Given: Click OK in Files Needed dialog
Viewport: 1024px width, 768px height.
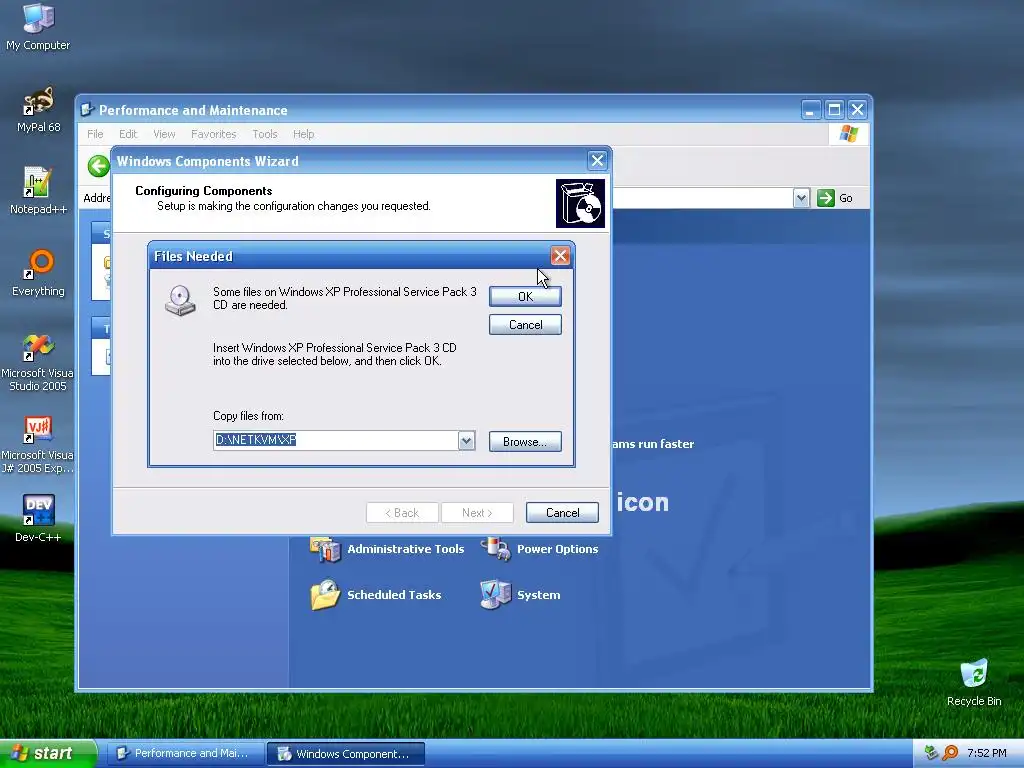Looking at the screenshot, I should tap(525, 296).
